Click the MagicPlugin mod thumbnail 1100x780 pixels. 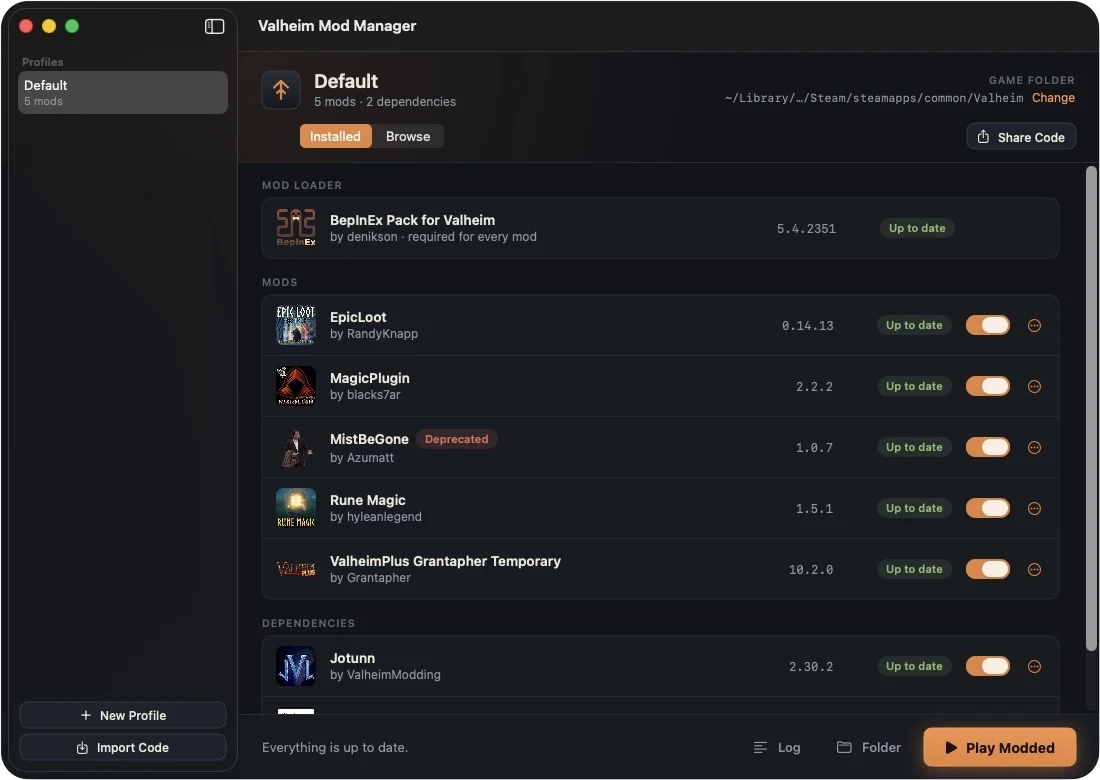[295, 386]
